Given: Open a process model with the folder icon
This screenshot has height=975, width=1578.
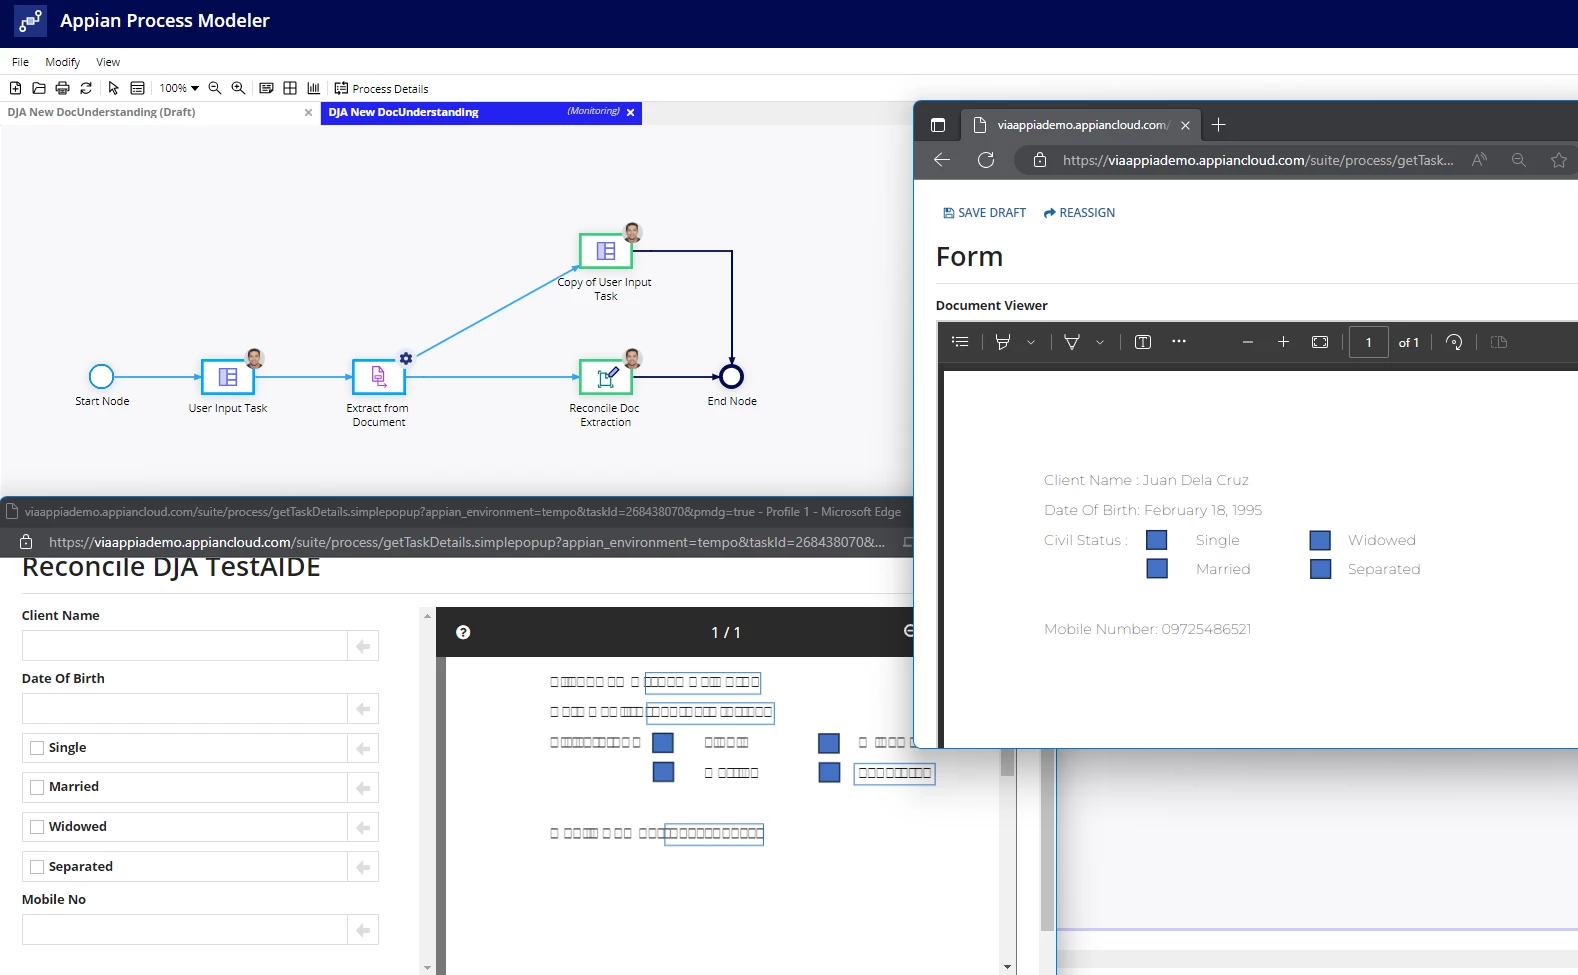Looking at the screenshot, I should pyautogui.click(x=39, y=88).
